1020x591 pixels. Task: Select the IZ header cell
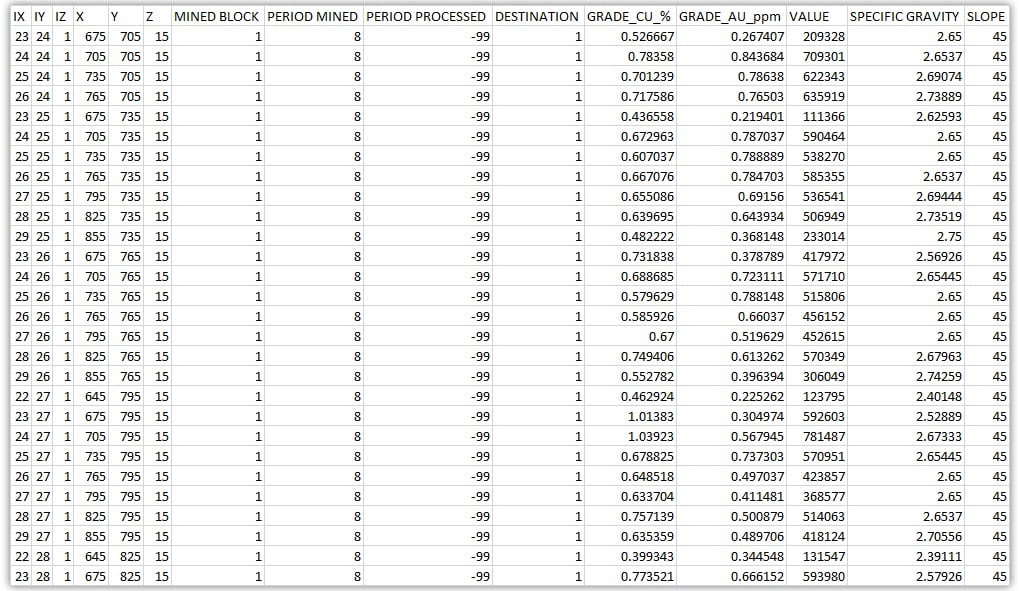[x=62, y=17]
